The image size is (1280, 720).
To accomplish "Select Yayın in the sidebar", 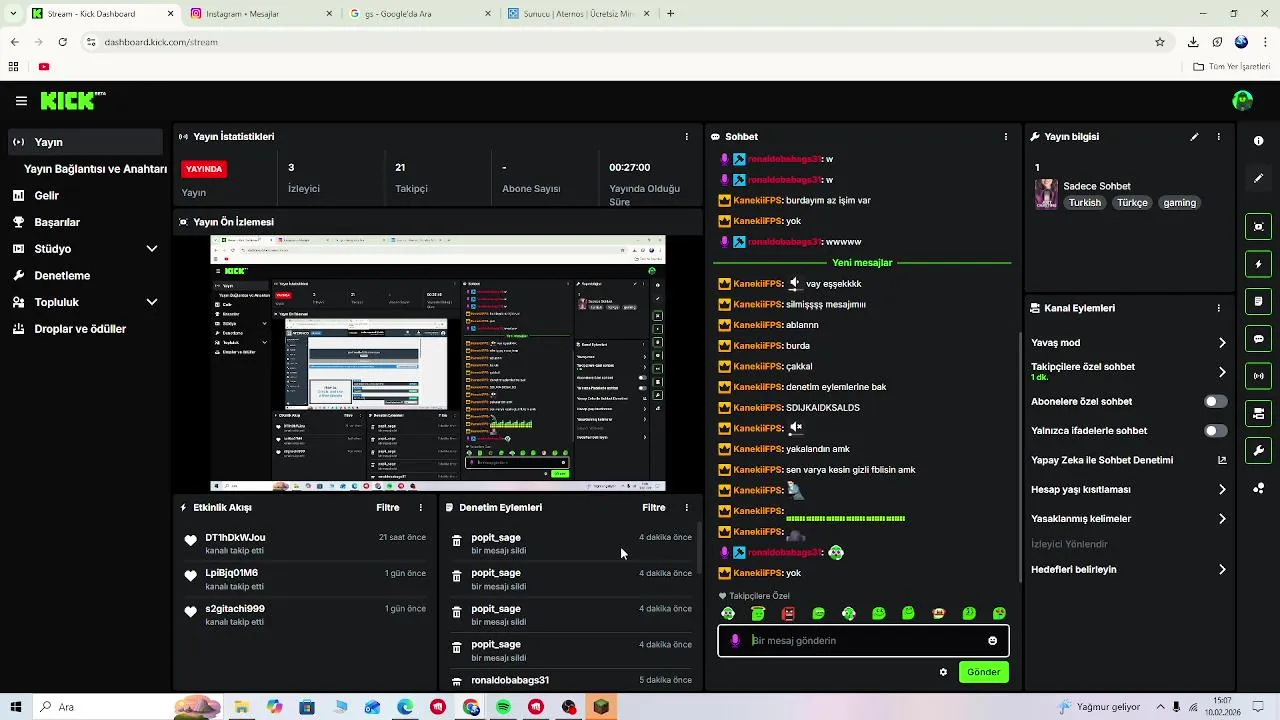I will click(x=85, y=142).
